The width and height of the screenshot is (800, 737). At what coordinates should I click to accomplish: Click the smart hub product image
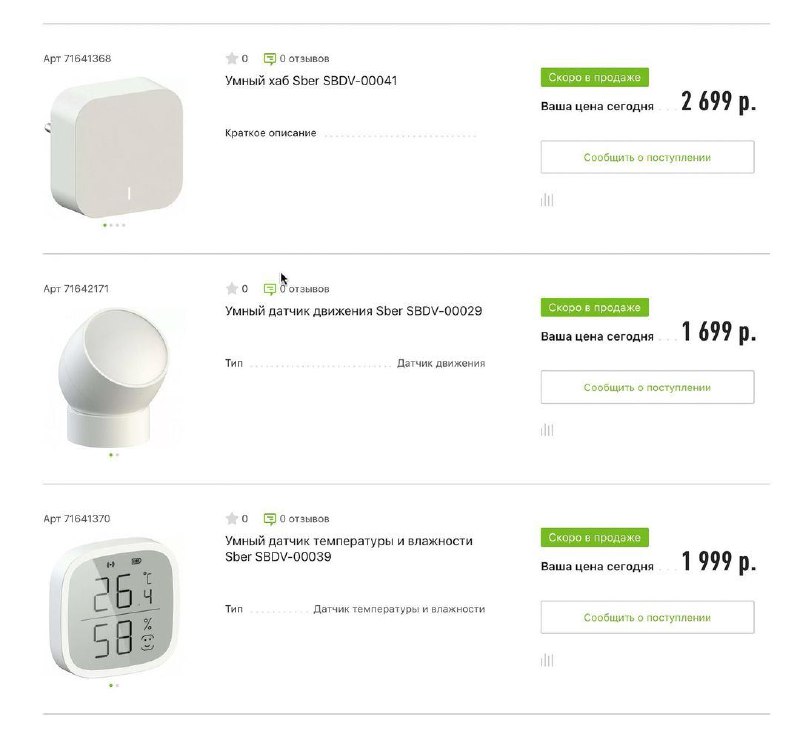click(x=115, y=147)
